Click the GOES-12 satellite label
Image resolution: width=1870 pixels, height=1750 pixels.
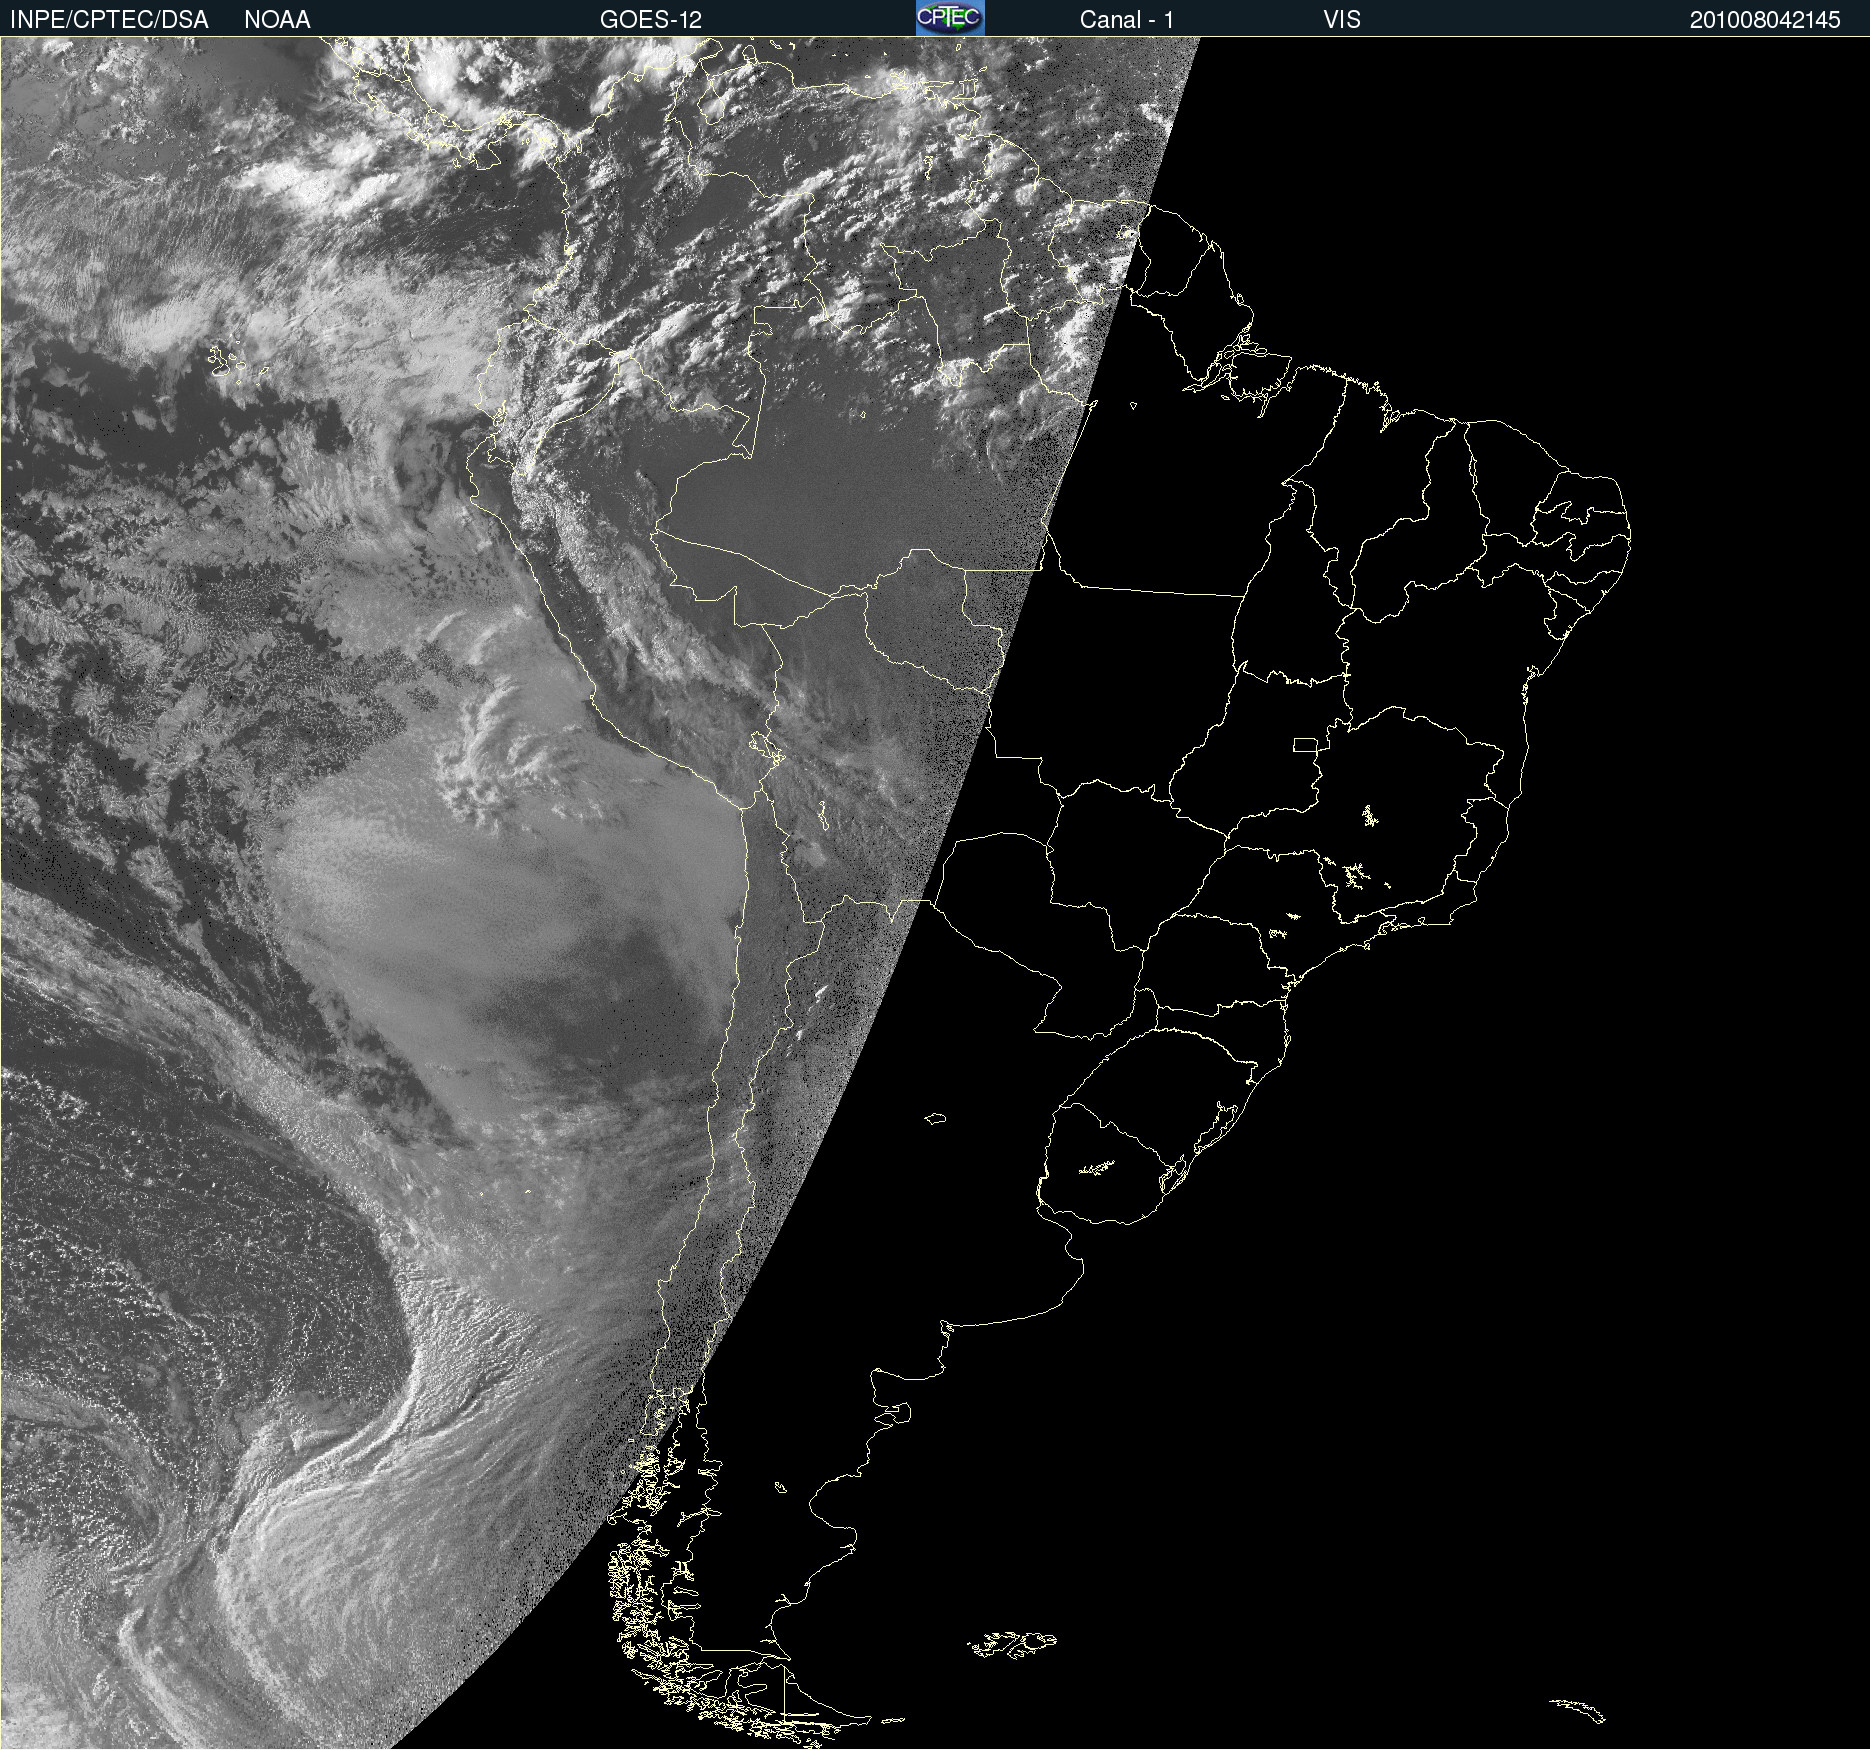coord(651,20)
